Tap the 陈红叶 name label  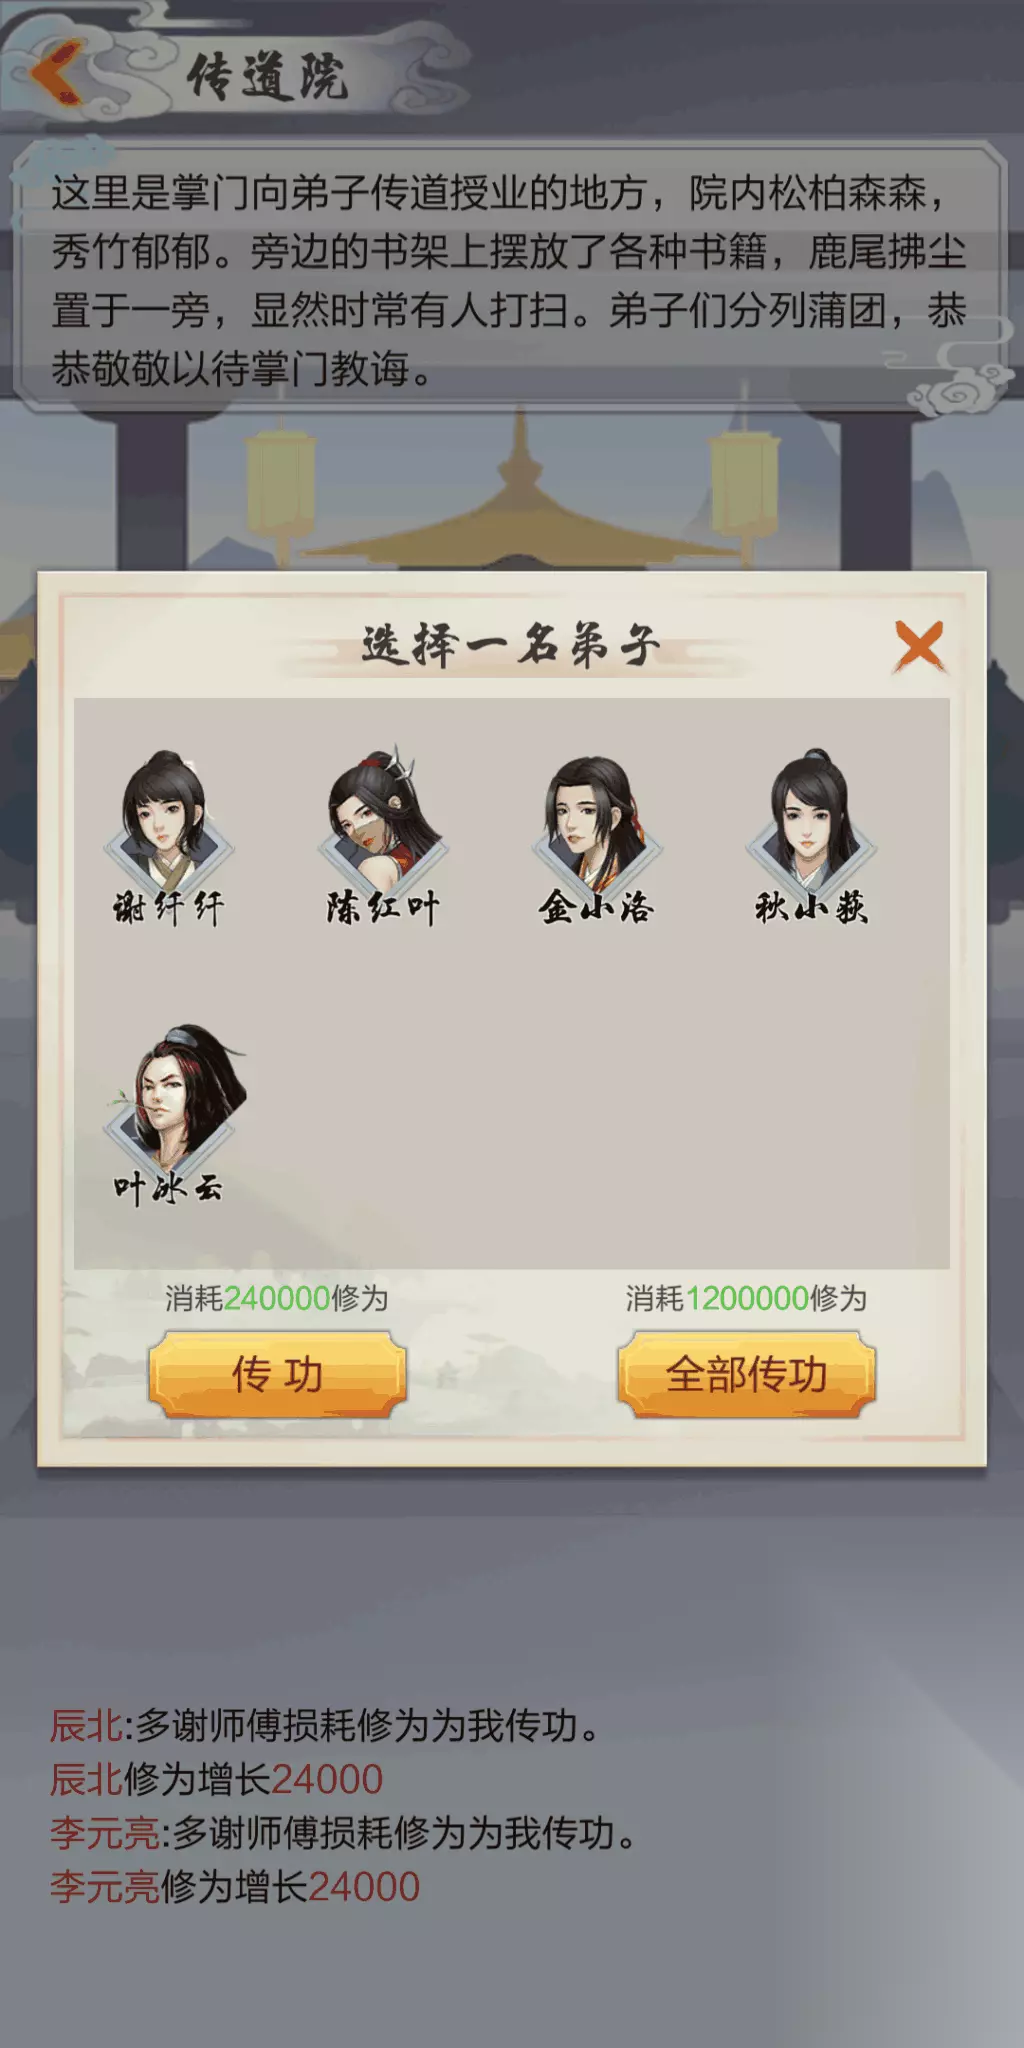pos(383,908)
